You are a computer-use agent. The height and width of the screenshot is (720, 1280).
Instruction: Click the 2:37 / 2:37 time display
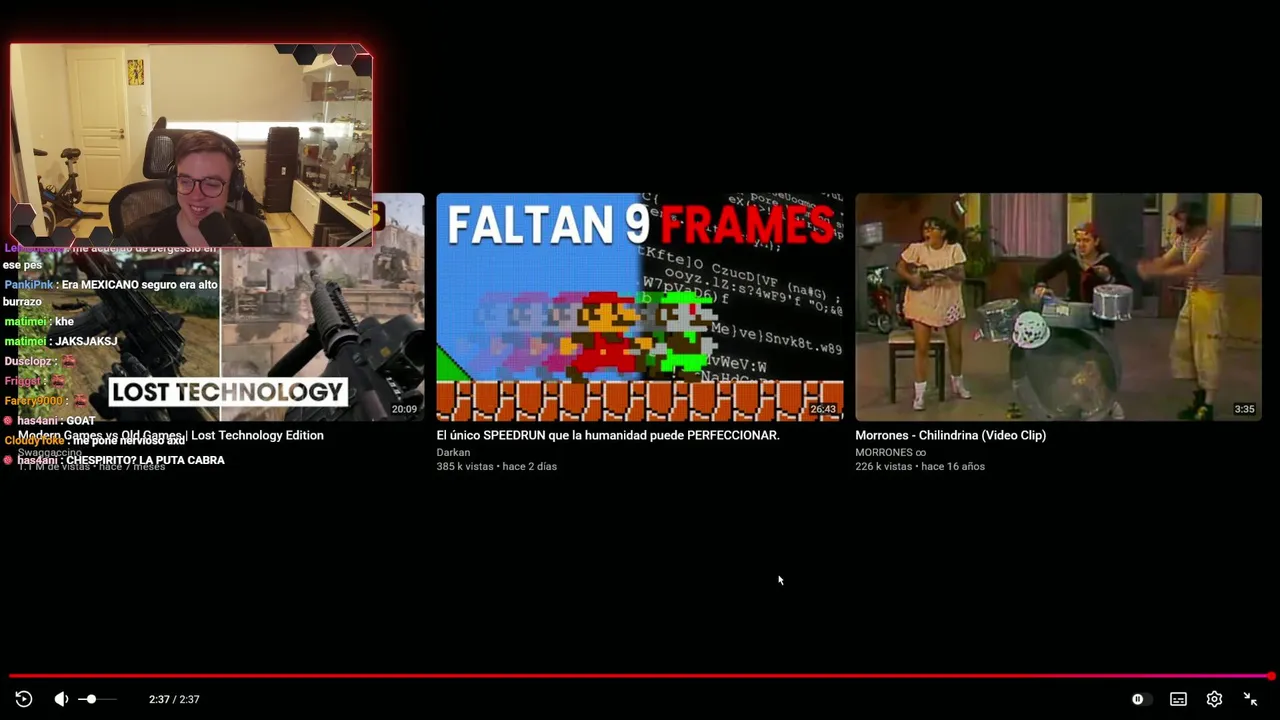click(174, 699)
